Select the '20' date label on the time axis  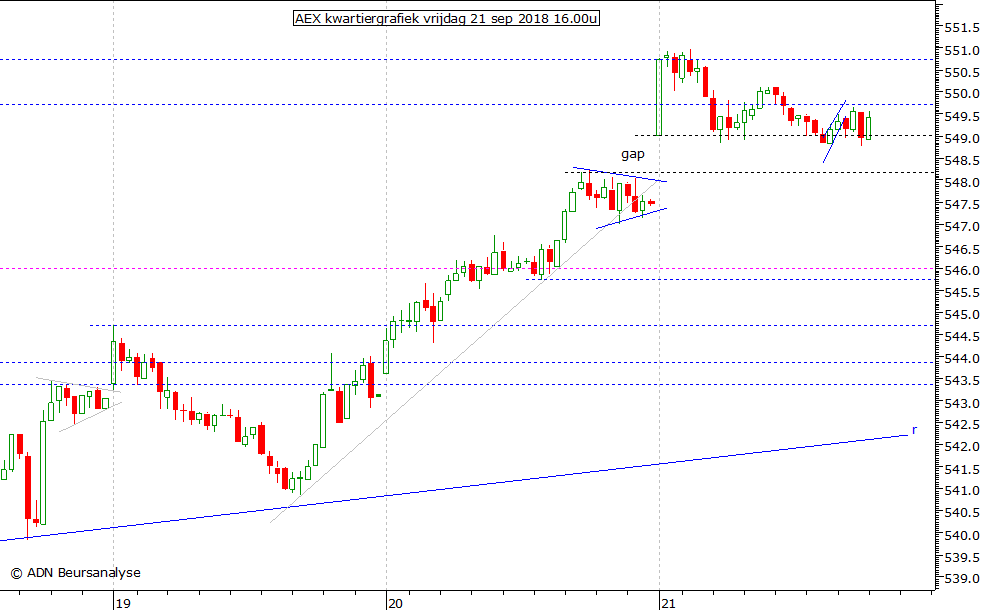tap(395, 603)
